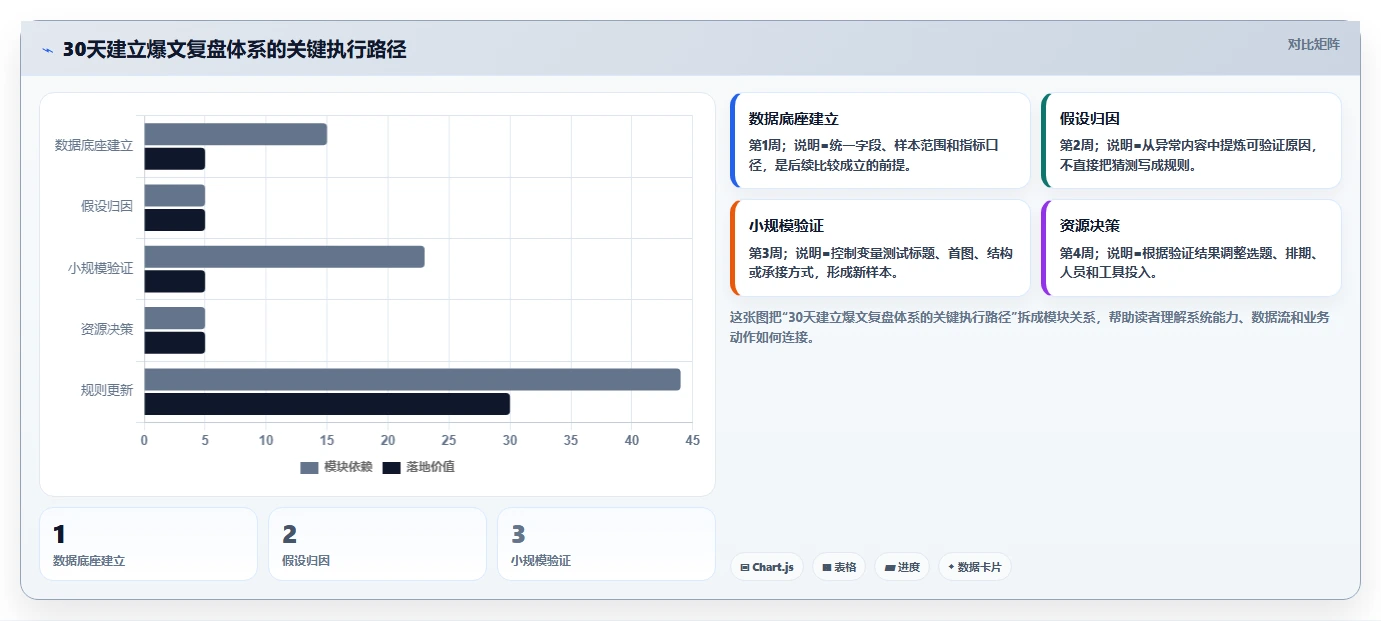Click the 对比矩阵 label in the header
Viewport: 1381px width, 621px height.
pyautogui.click(x=1313, y=44)
